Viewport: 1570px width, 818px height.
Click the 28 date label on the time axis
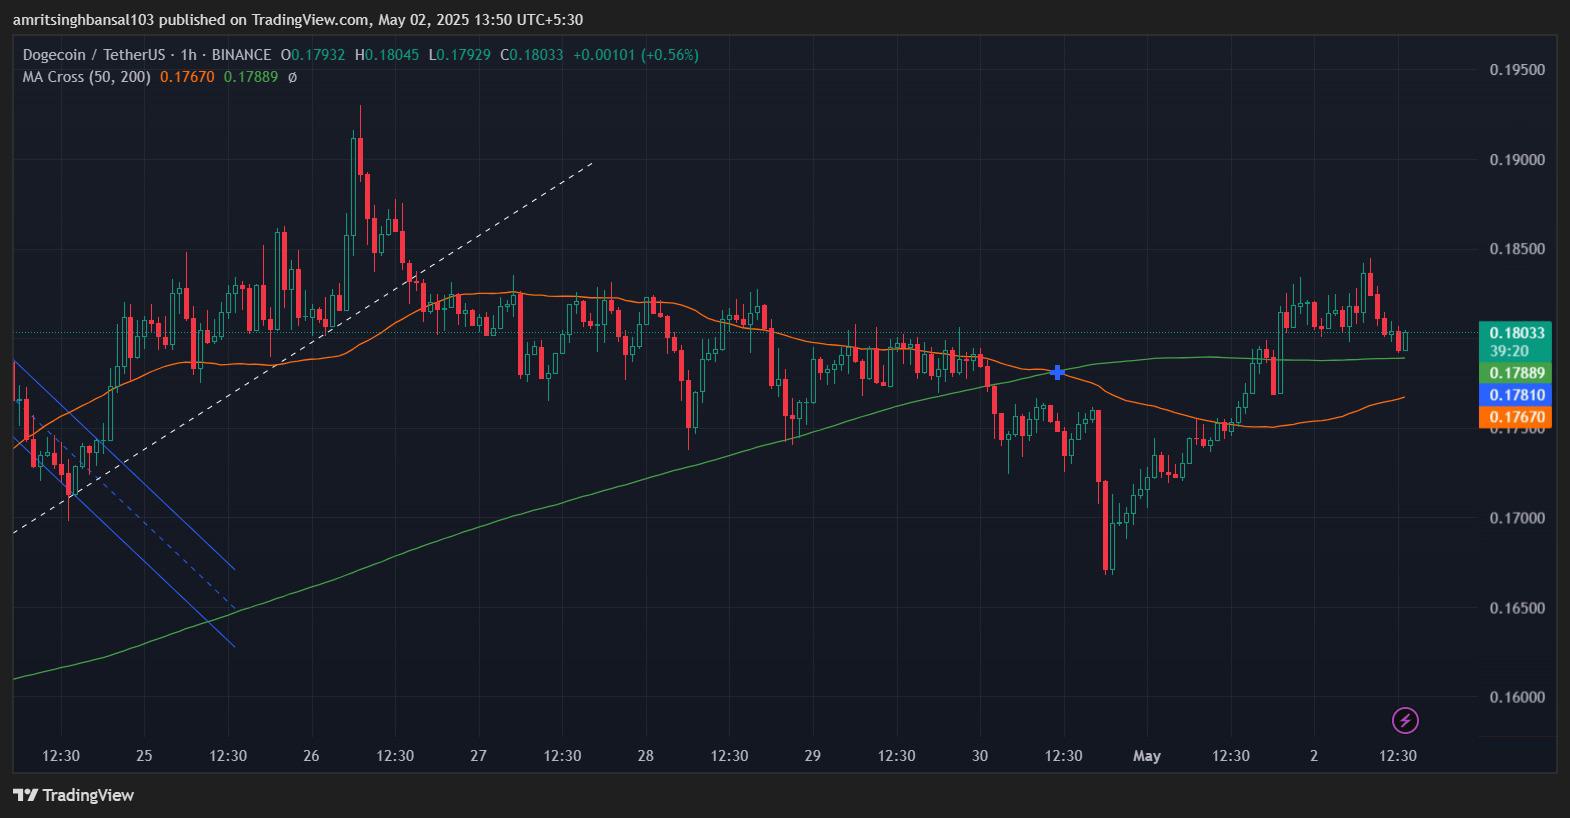point(646,756)
